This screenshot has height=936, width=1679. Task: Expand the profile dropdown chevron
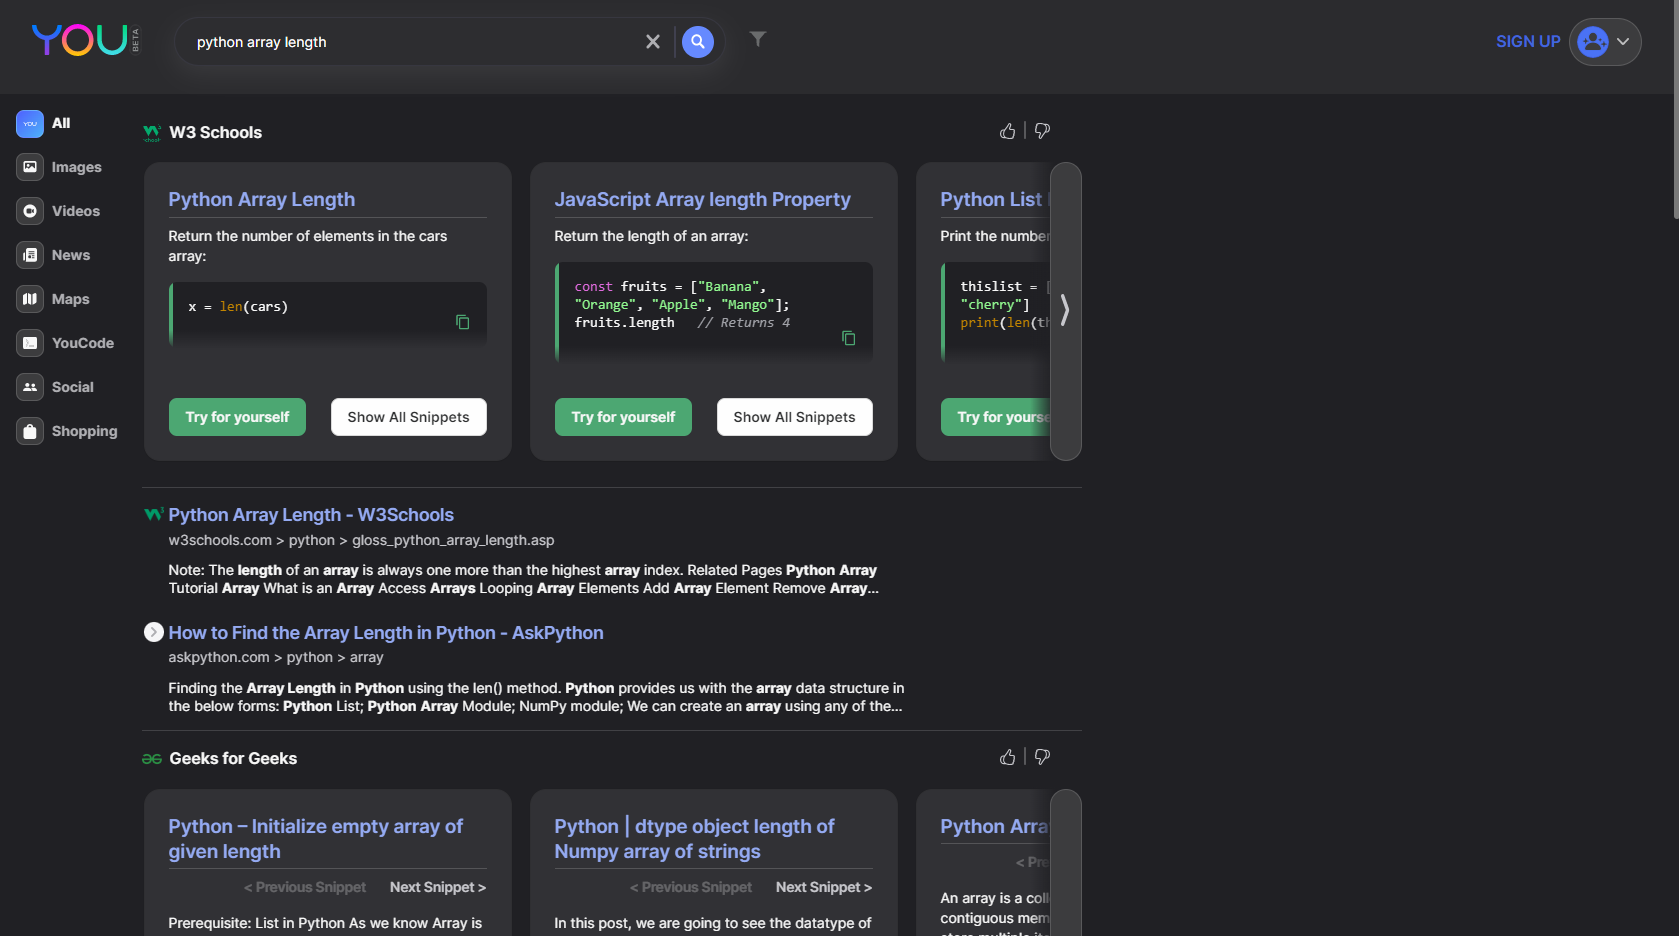(1623, 42)
